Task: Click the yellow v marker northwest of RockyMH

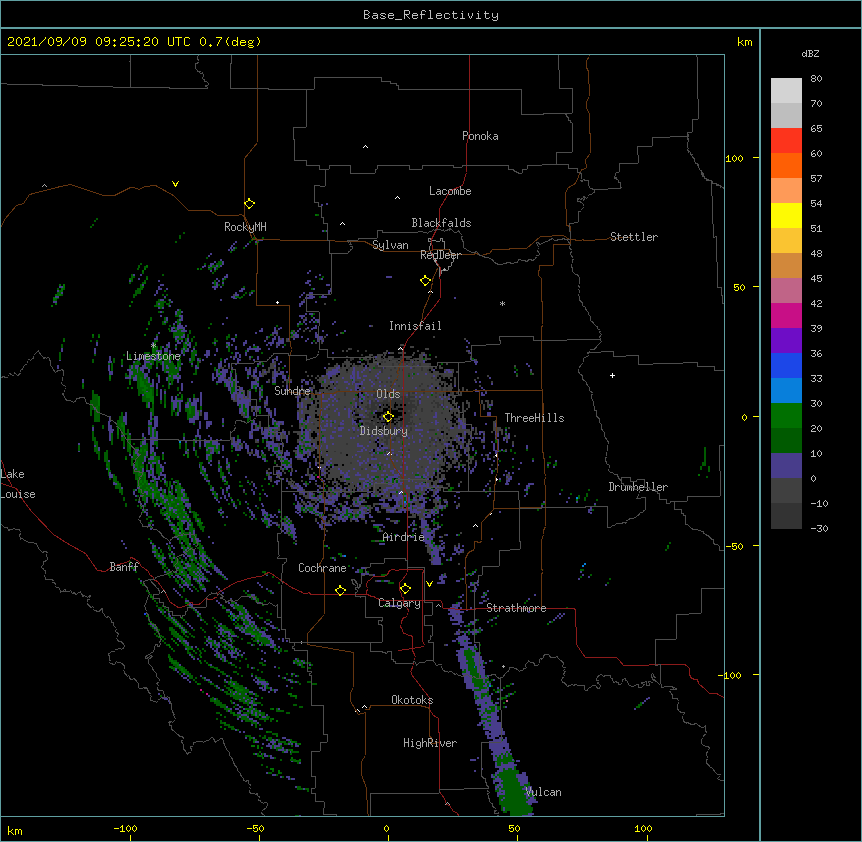Action: pos(175,184)
